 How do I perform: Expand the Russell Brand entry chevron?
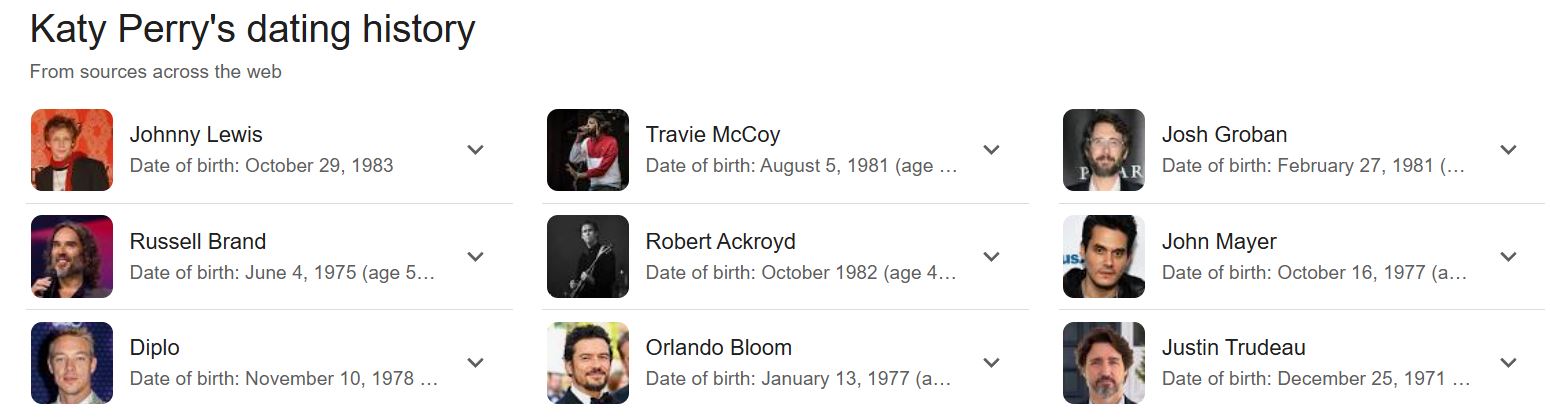coord(475,257)
